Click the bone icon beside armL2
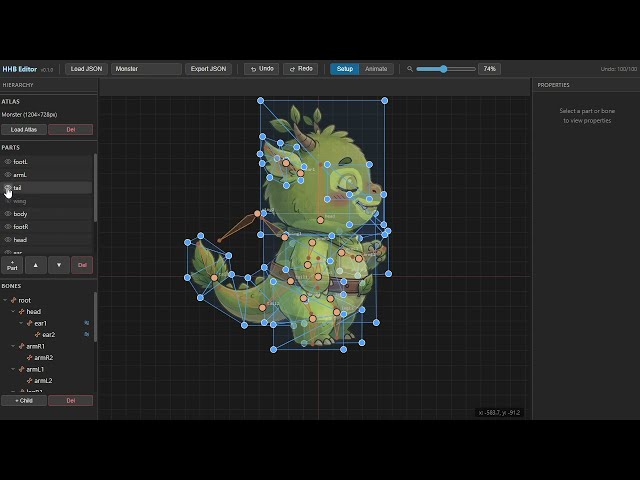This screenshot has height=480, width=640. [x=30, y=380]
